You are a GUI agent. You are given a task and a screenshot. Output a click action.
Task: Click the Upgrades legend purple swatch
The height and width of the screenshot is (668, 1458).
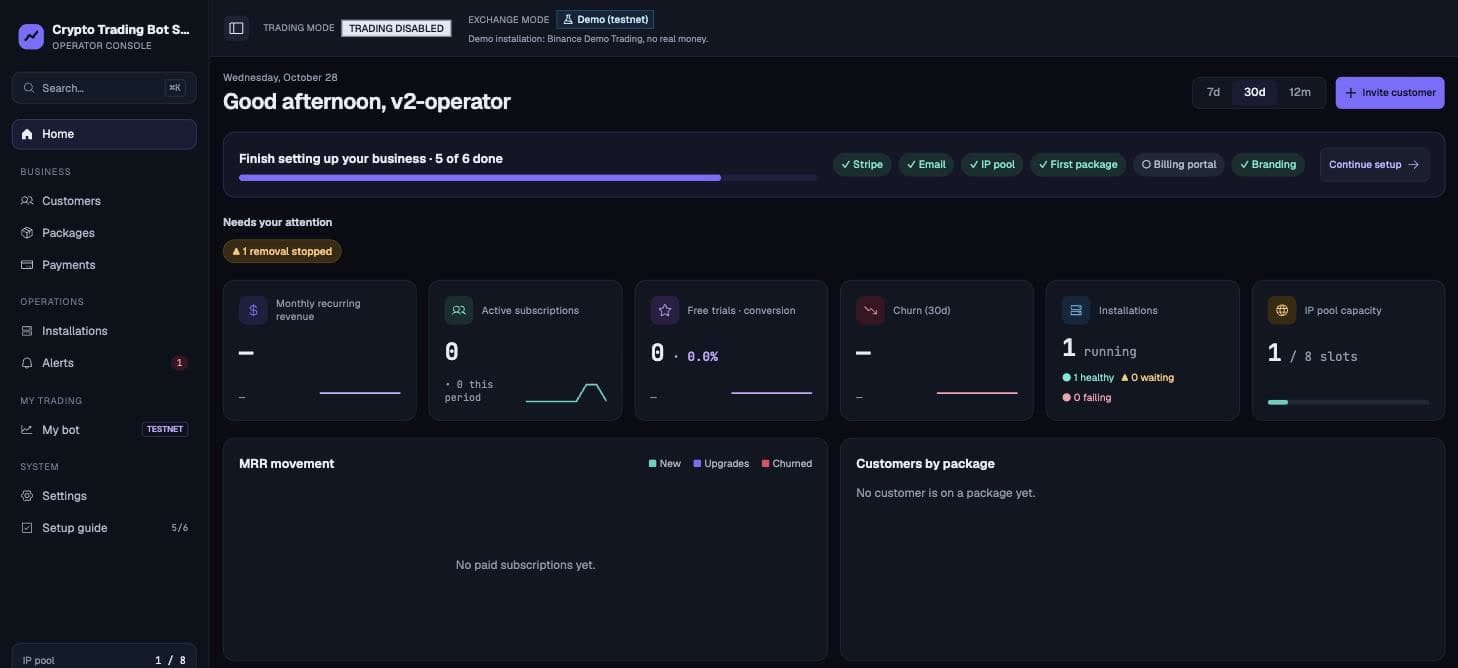tap(697, 464)
